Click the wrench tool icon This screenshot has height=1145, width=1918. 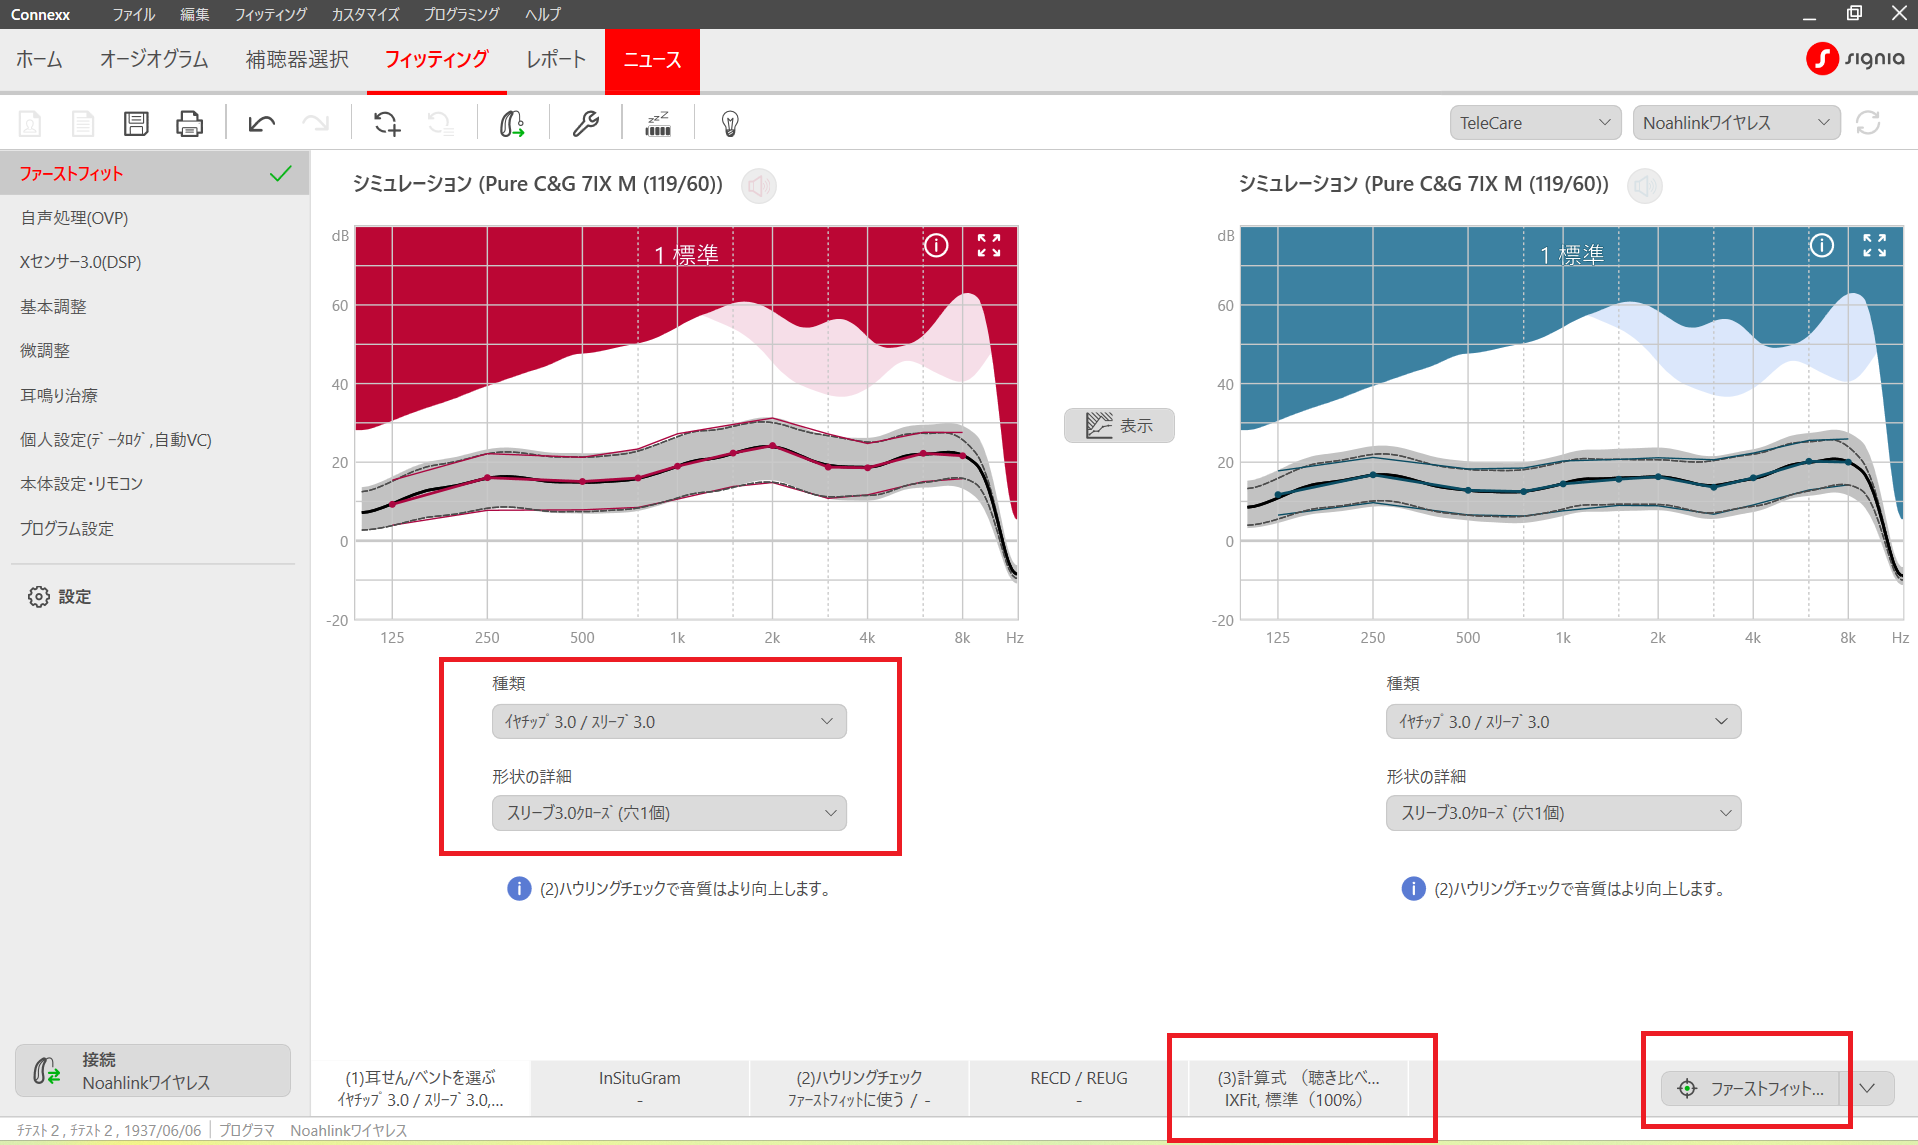tap(585, 123)
